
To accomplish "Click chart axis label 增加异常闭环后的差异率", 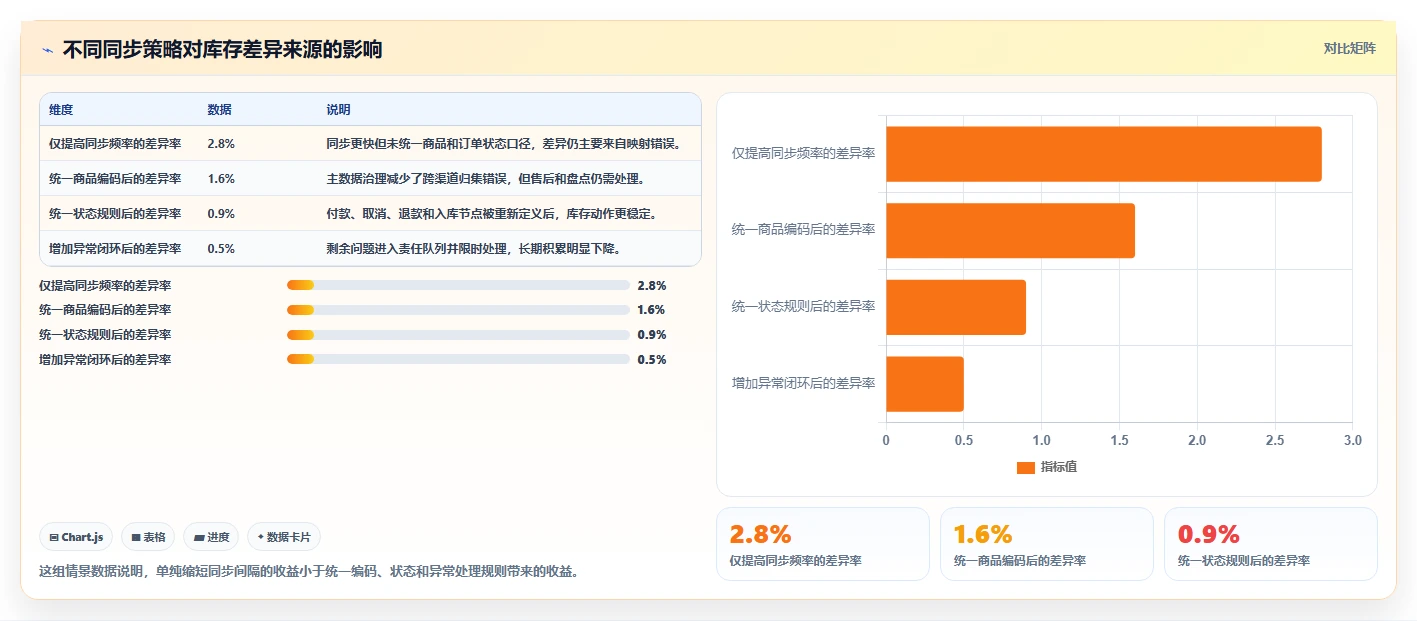I will pyautogui.click(x=803, y=383).
